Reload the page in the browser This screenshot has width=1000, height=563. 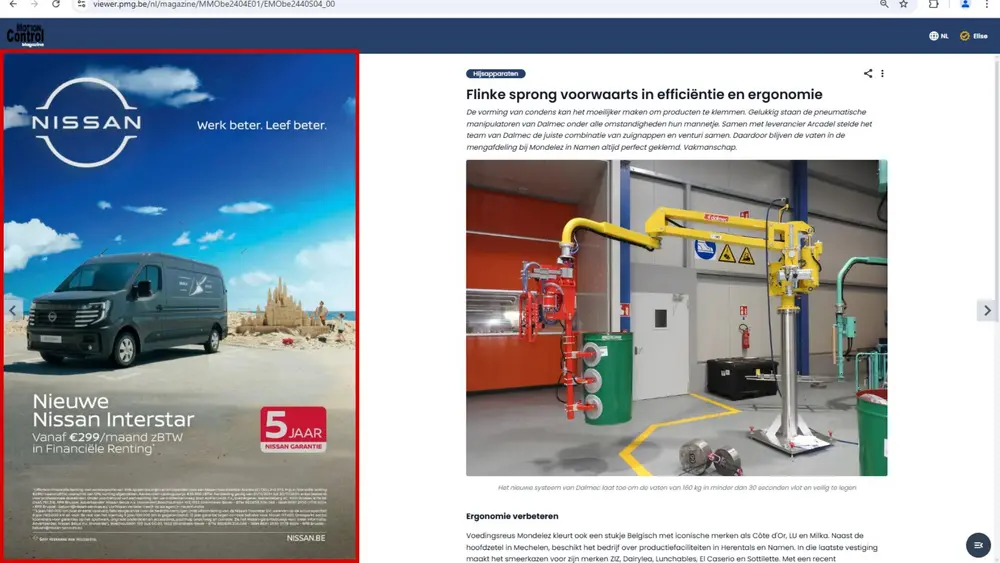[56, 5]
